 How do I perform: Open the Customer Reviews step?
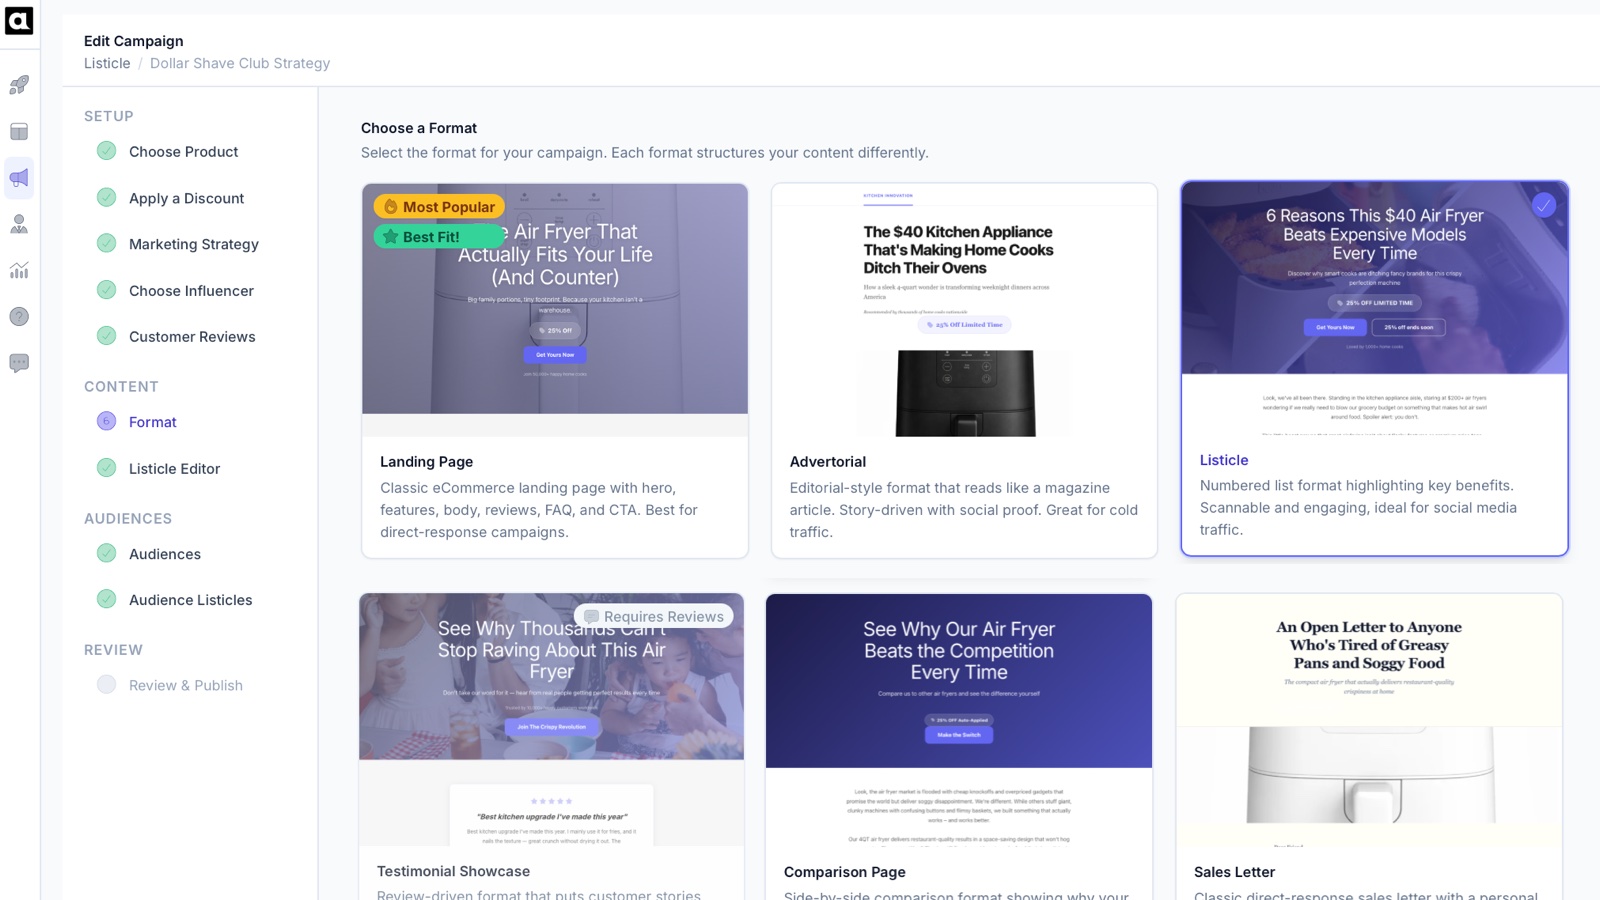pyautogui.click(x=190, y=336)
